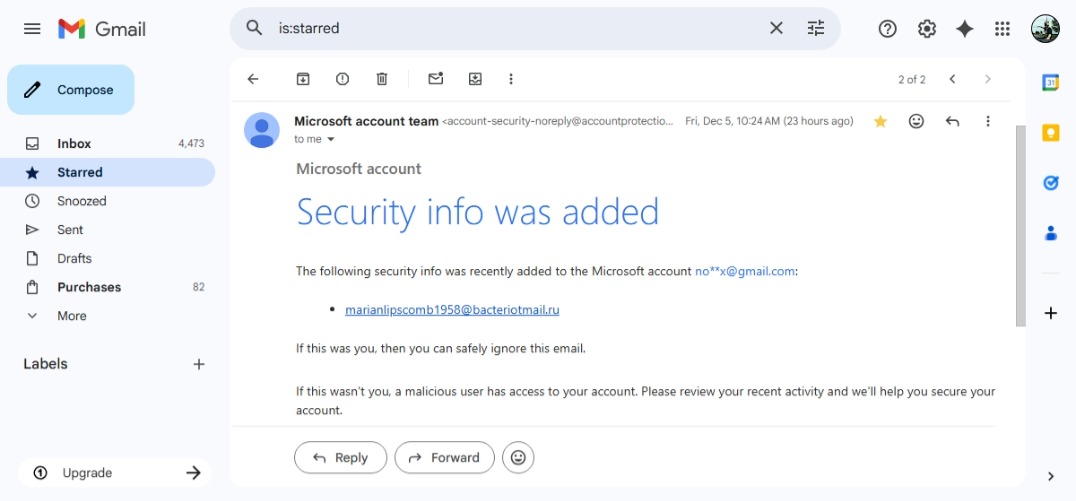Viewport: 1076px width, 501px height.
Task: Open the marianlipscomb1958@bacteriotmail.ru link
Action: click(452, 310)
